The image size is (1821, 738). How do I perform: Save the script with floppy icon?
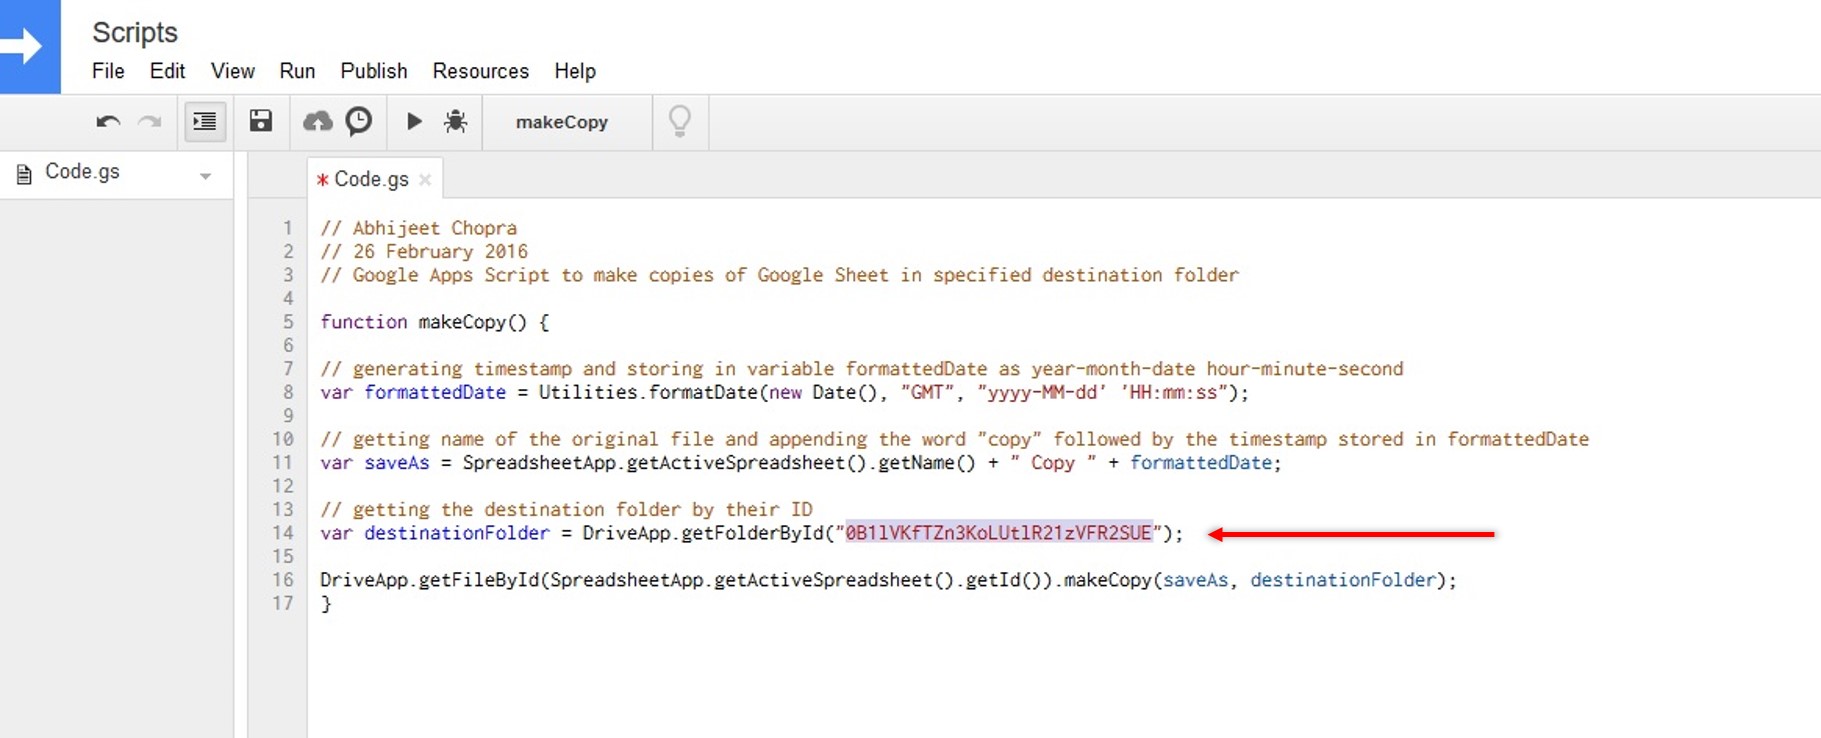point(261,122)
